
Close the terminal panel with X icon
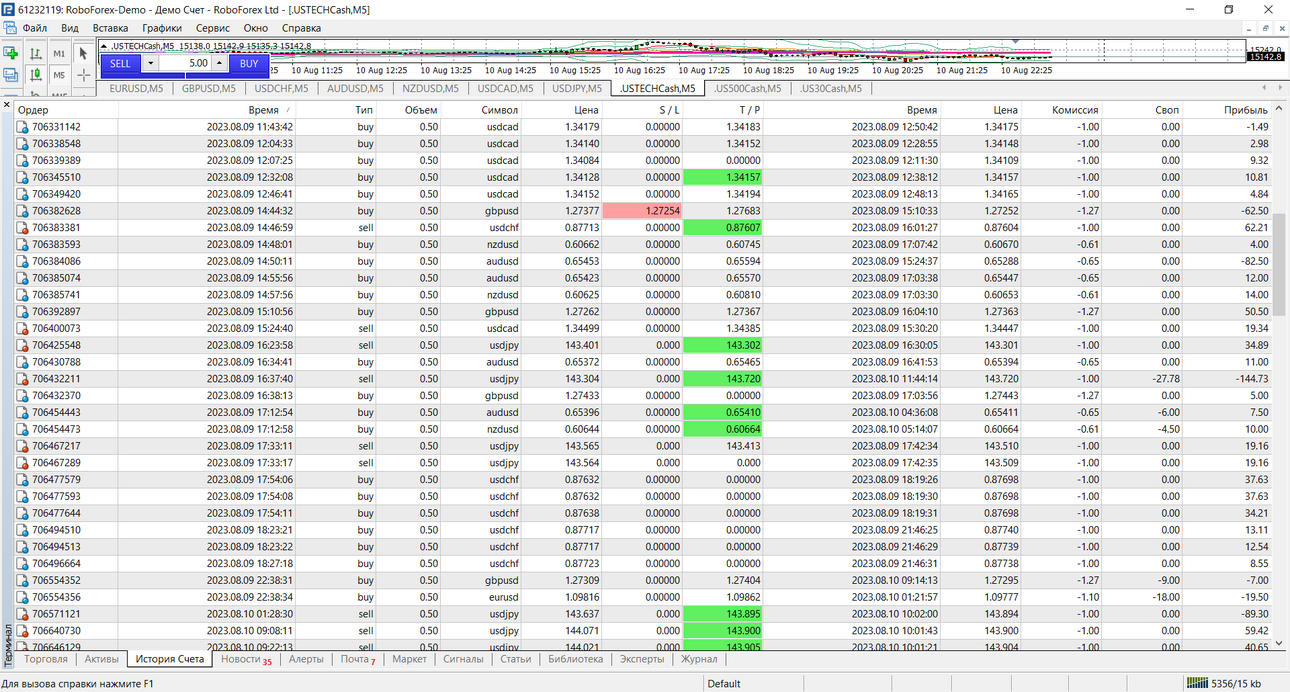[6, 103]
